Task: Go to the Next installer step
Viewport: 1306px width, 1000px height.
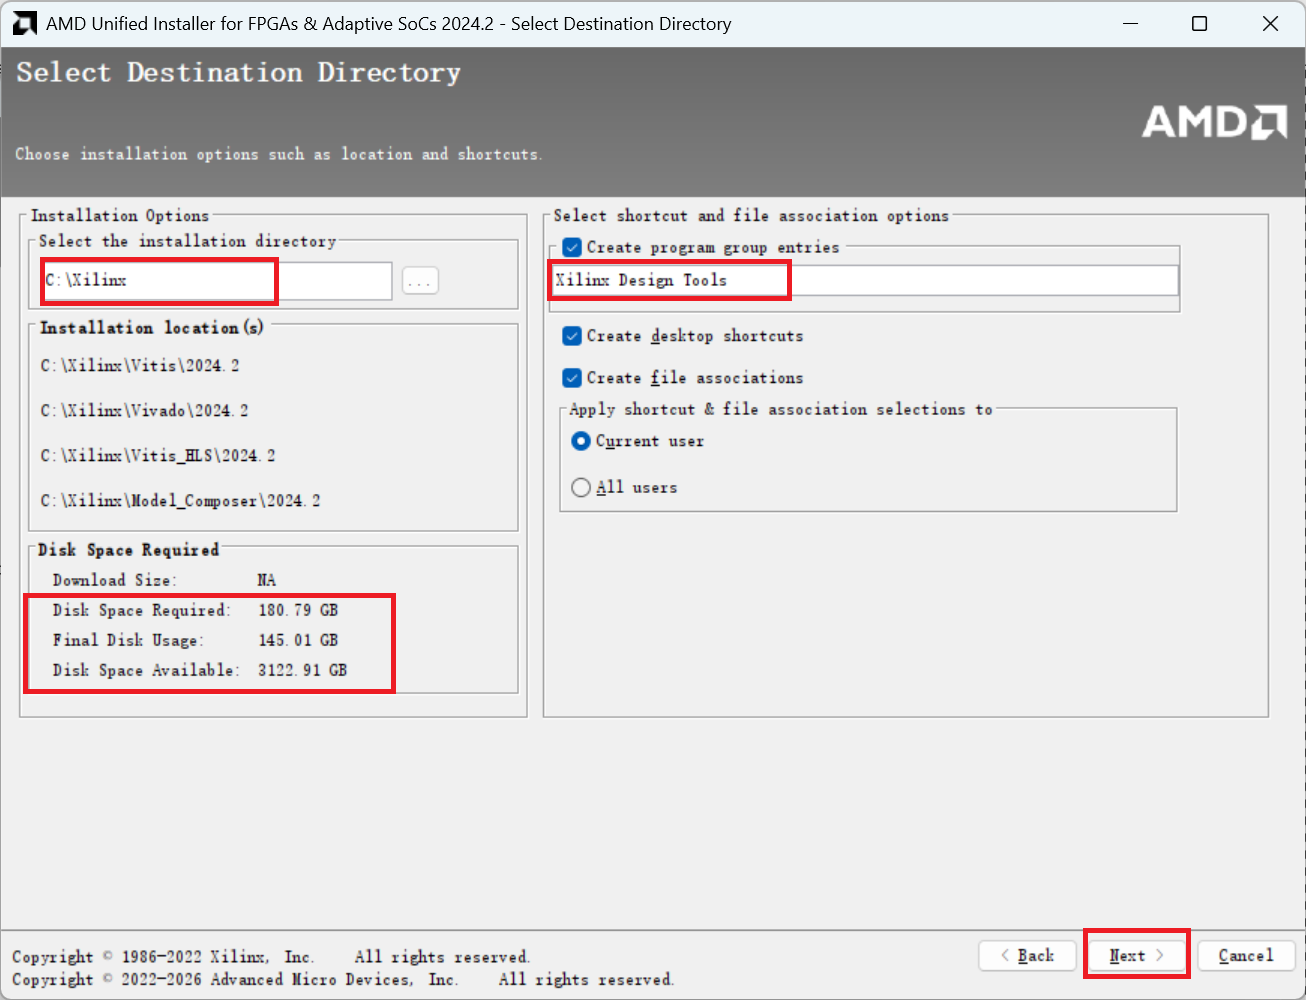Action: pyautogui.click(x=1136, y=956)
